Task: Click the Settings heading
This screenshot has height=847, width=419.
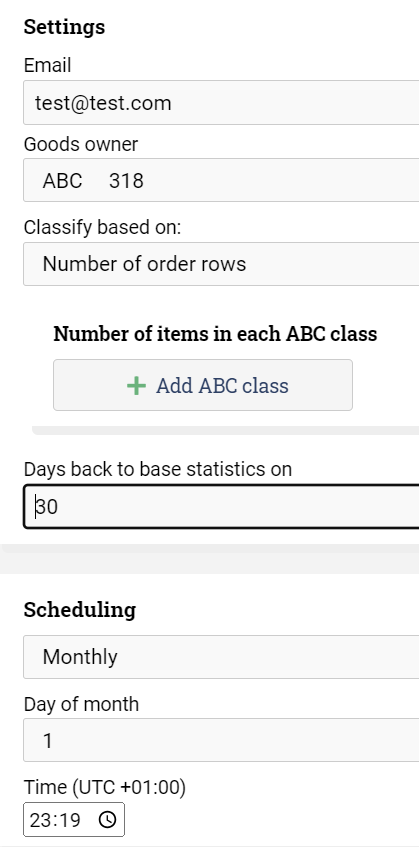Action: [x=64, y=27]
